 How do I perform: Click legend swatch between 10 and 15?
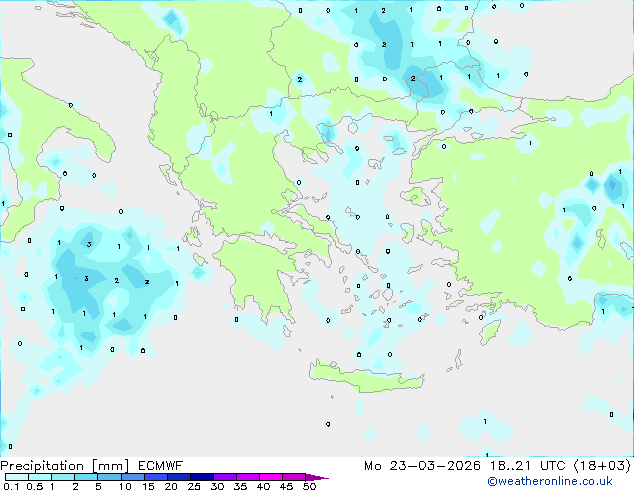(133, 477)
